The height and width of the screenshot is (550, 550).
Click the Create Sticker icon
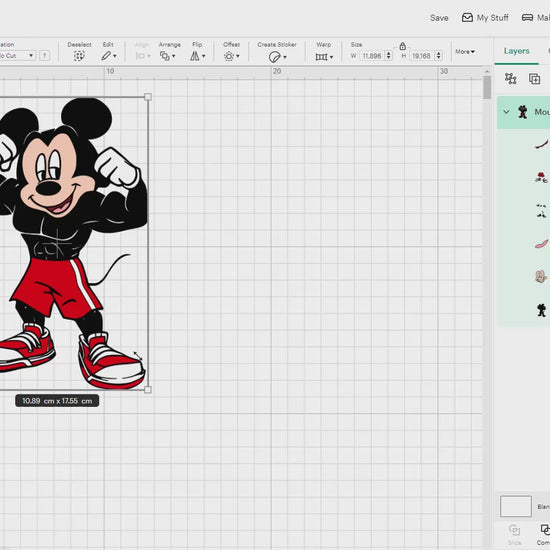tap(274, 57)
